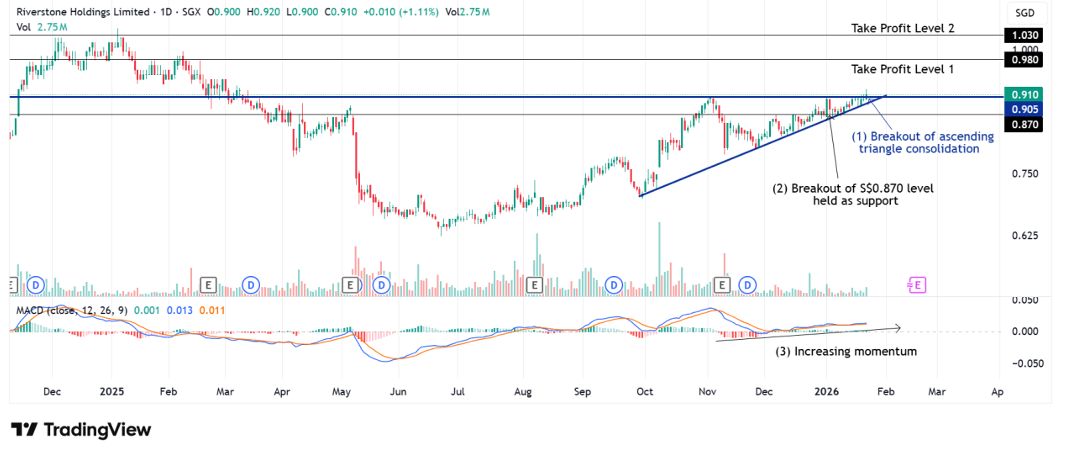Open the earnings marker in August 2025

(535, 285)
